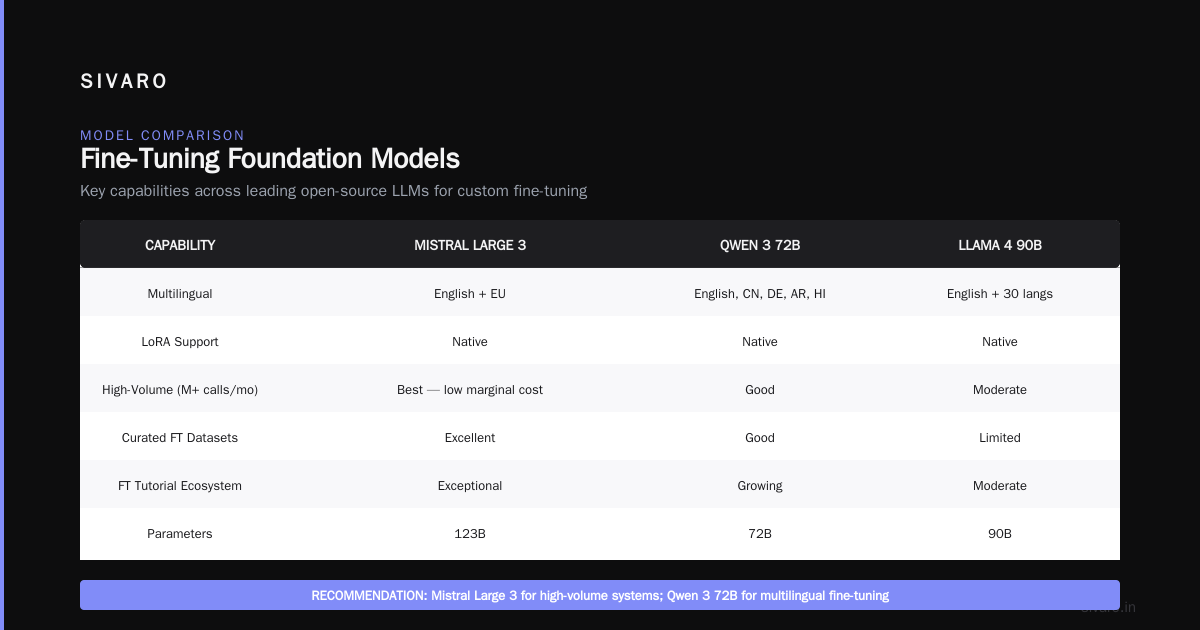The image size is (1200, 630).
Task: Click the LoRA Support row label
Action: pos(180,342)
